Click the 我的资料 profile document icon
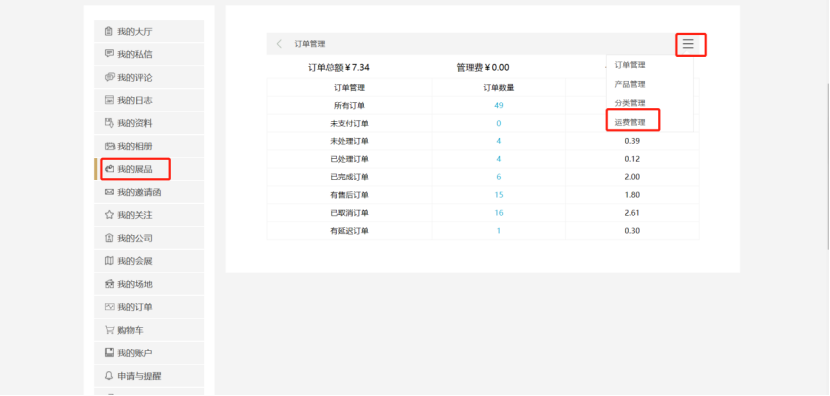Image resolution: width=830 pixels, height=396 pixels. click(x=109, y=123)
